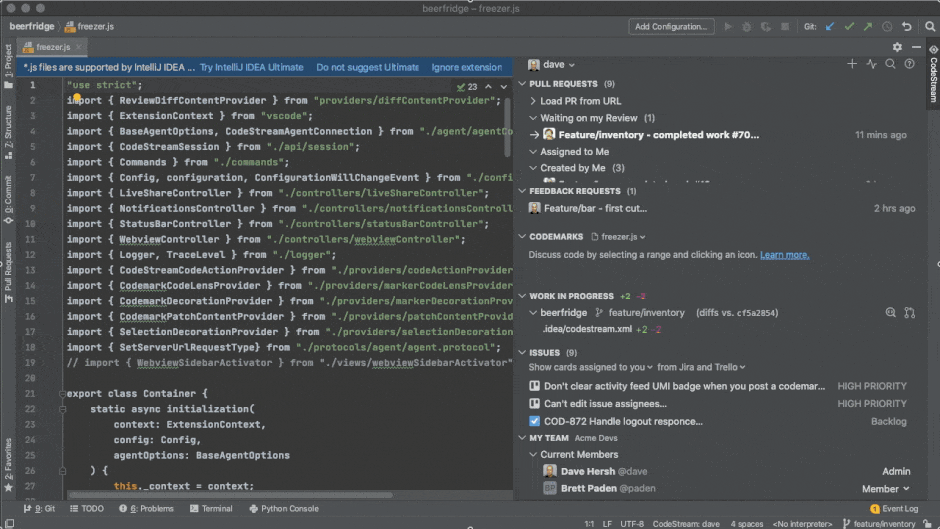The image size is (940, 529).
Task: Open Git history clock icon
Action: pyautogui.click(x=887, y=26)
